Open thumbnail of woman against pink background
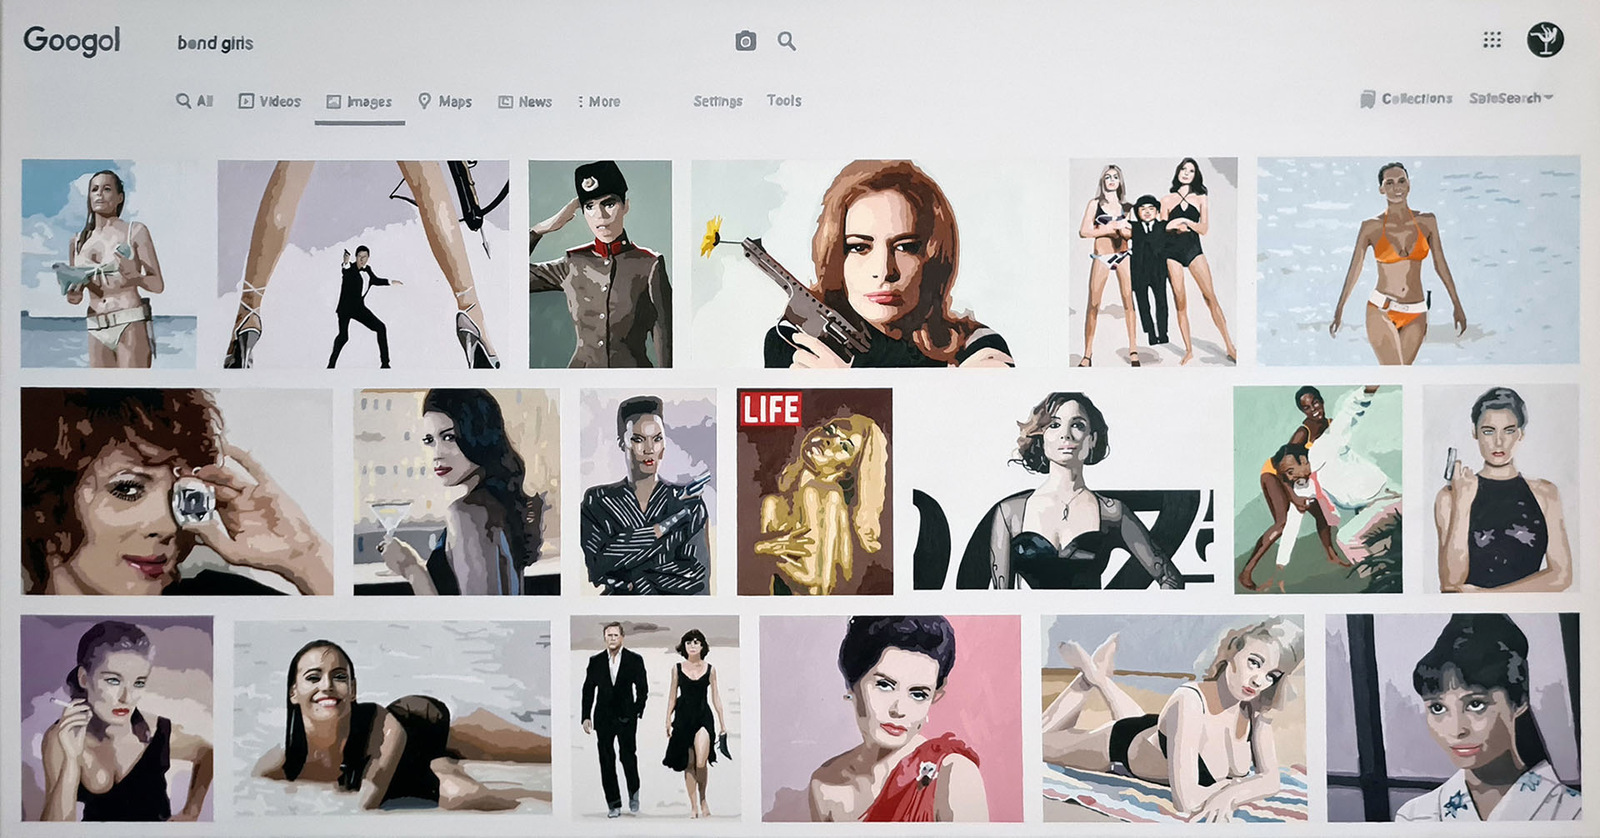The width and height of the screenshot is (1600, 838). coord(891,718)
